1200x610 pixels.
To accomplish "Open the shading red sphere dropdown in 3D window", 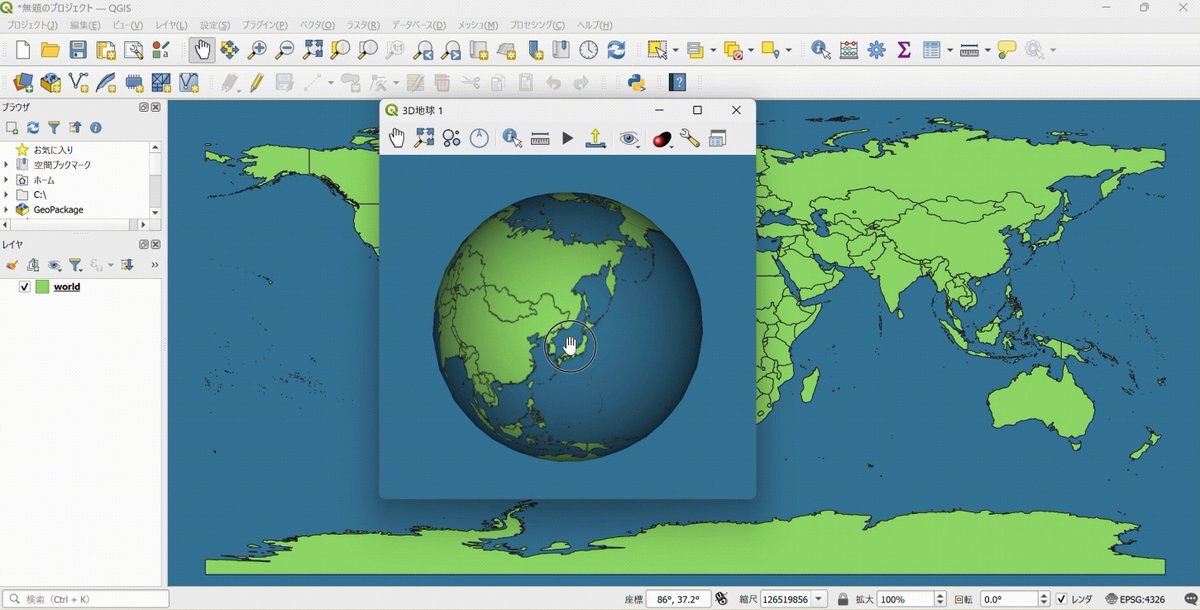I will 661,139.
